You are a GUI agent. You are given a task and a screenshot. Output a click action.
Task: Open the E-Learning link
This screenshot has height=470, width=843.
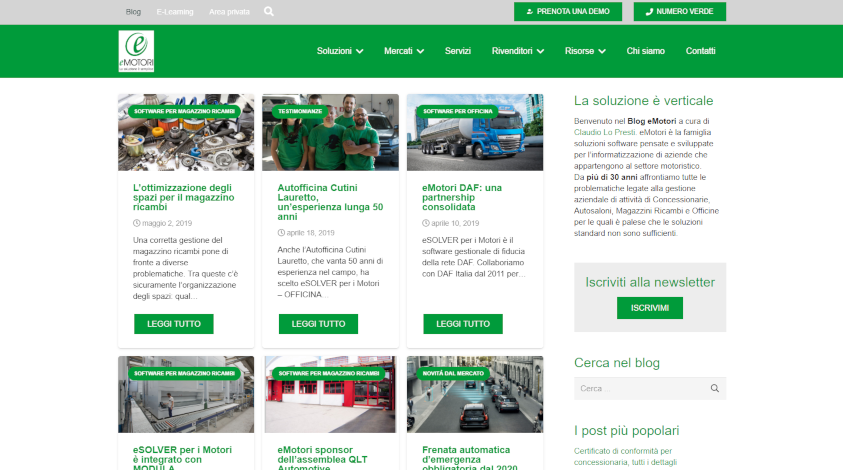(175, 12)
